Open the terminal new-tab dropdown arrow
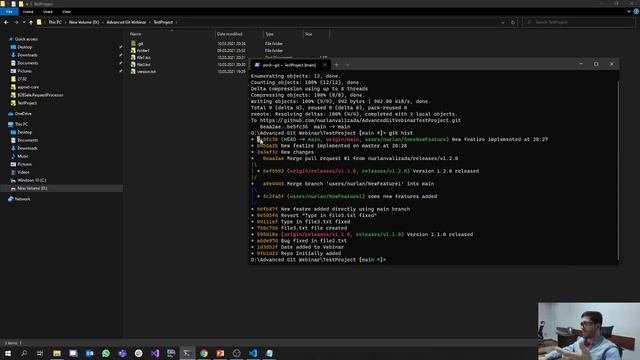The image size is (640, 360). 347,64
